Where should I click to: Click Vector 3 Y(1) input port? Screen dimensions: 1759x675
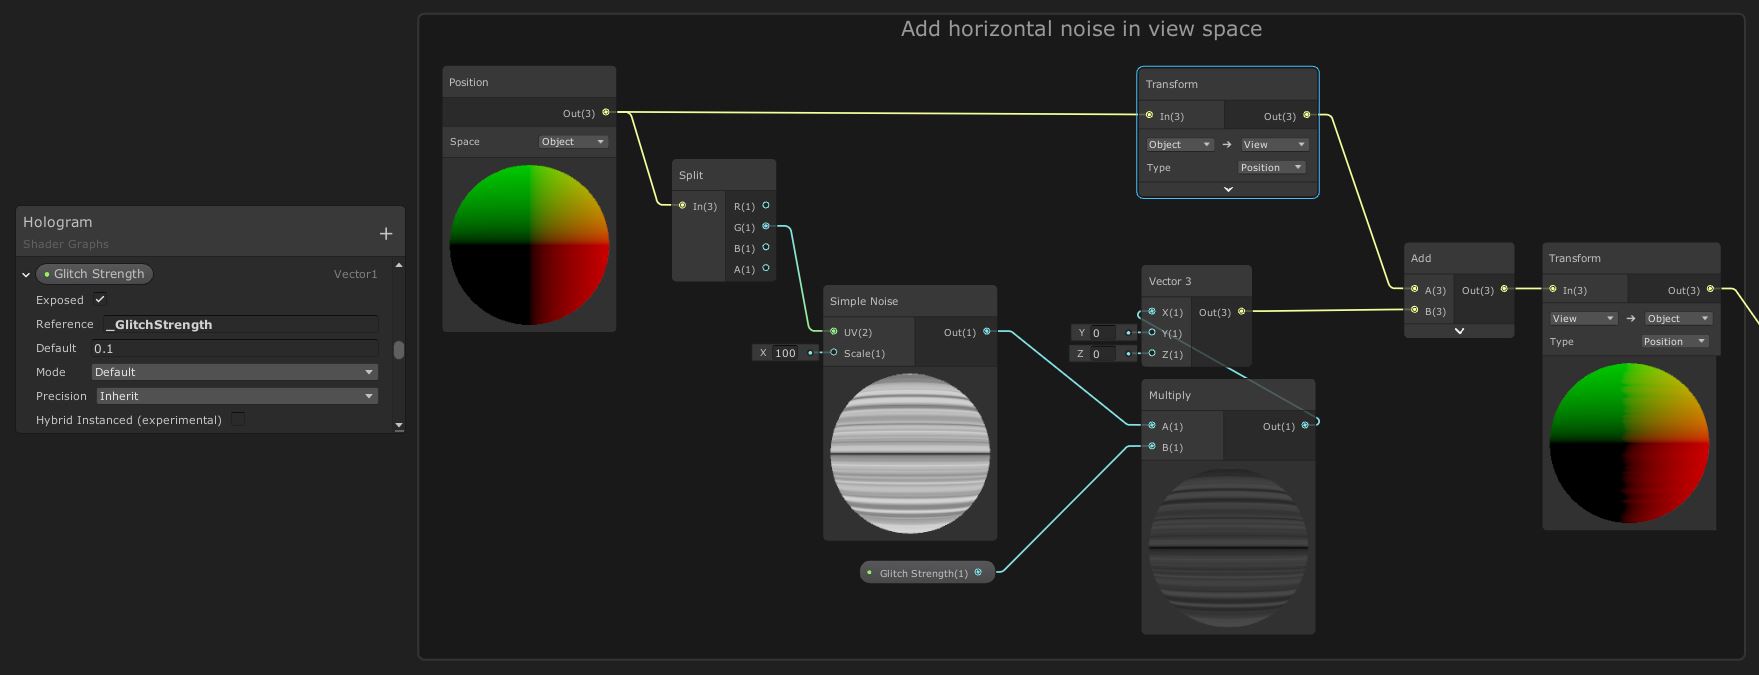coord(1152,332)
